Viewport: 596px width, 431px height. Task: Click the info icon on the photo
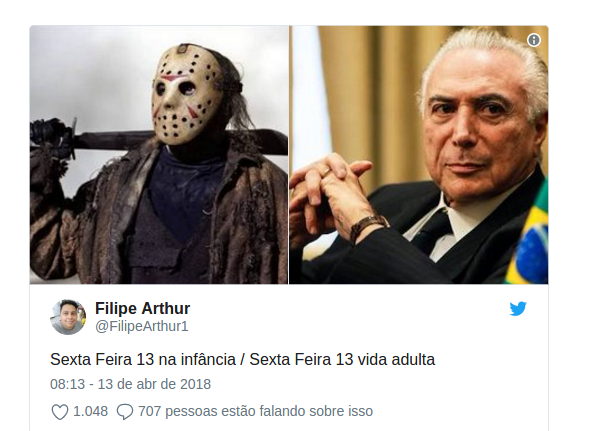[534, 40]
